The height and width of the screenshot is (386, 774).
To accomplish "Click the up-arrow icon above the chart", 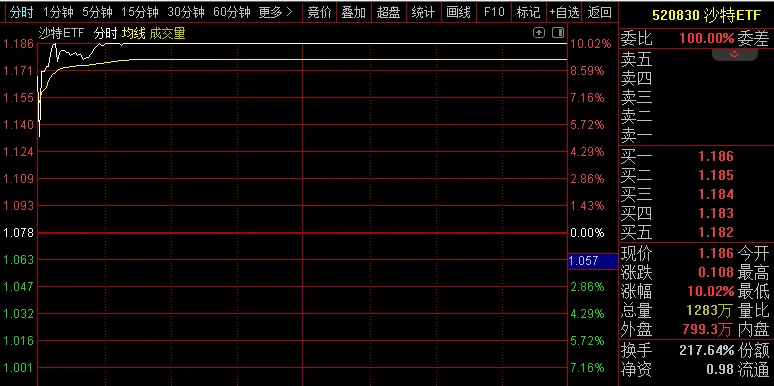I will pyautogui.click(x=539, y=33).
